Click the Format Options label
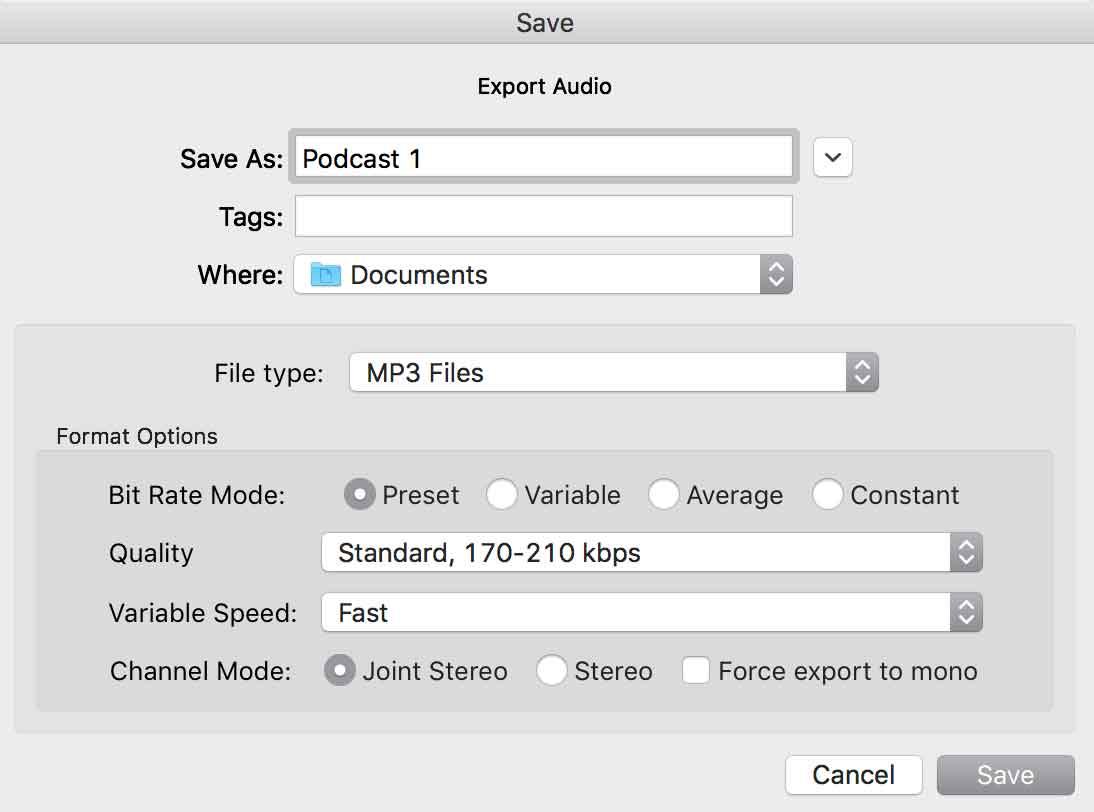Viewport: 1094px width, 812px height. pyautogui.click(x=137, y=437)
